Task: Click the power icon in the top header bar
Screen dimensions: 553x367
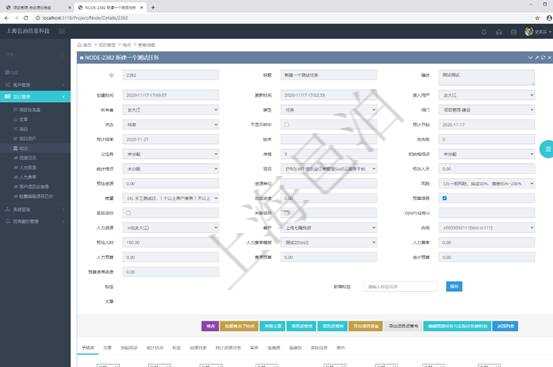Action: pyautogui.click(x=484, y=32)
